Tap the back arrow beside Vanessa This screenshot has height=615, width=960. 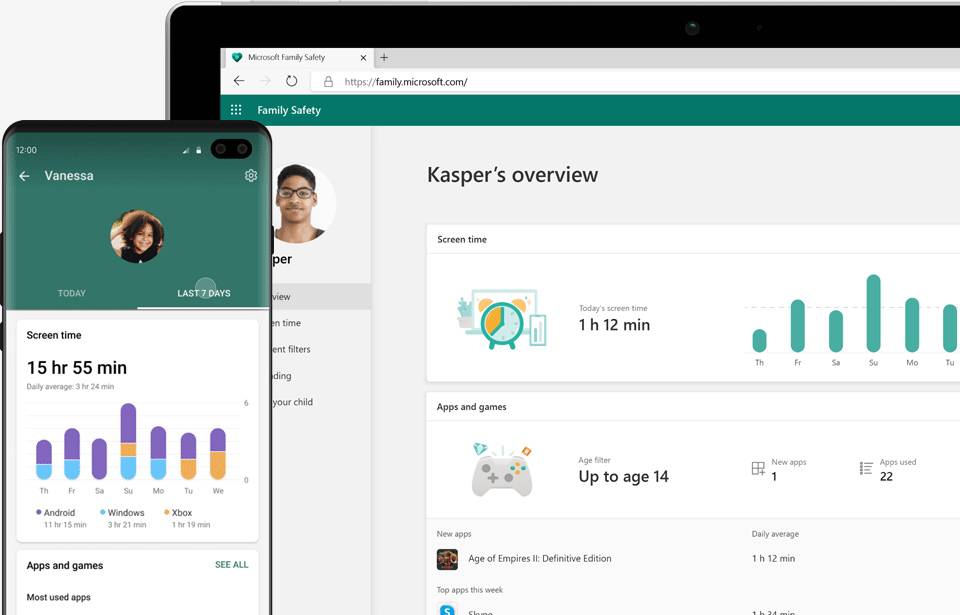(x=24, y=175)
